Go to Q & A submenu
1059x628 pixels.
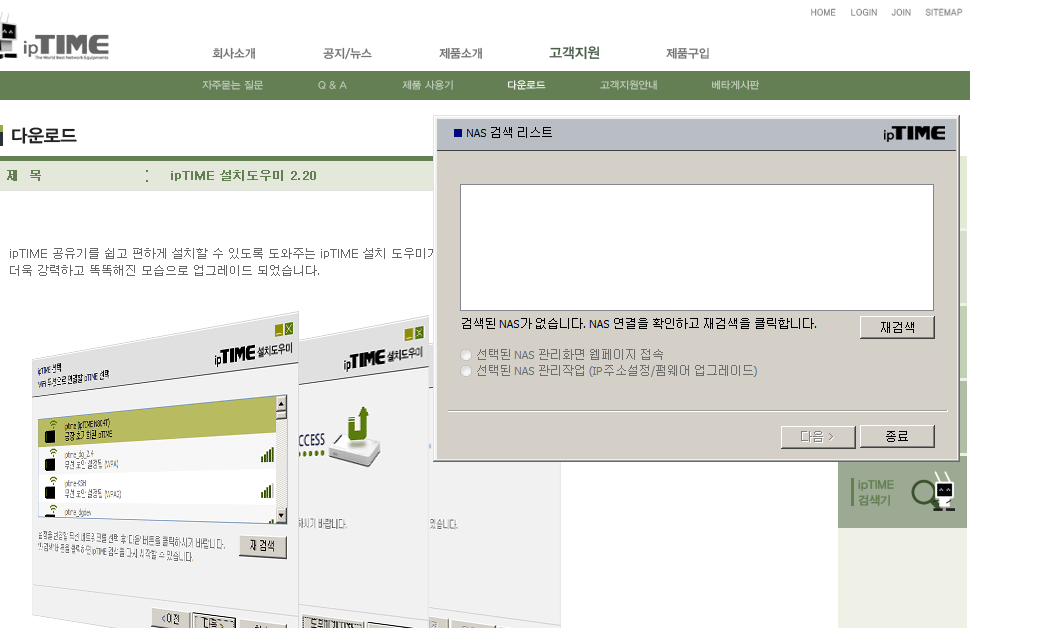(332, 85)
